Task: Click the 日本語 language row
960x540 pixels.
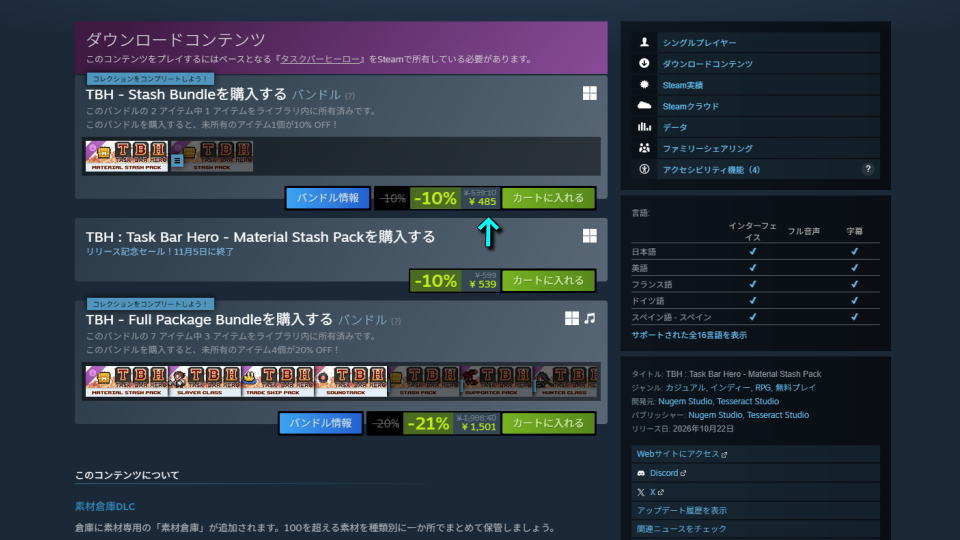Action: tap(756, 252)
